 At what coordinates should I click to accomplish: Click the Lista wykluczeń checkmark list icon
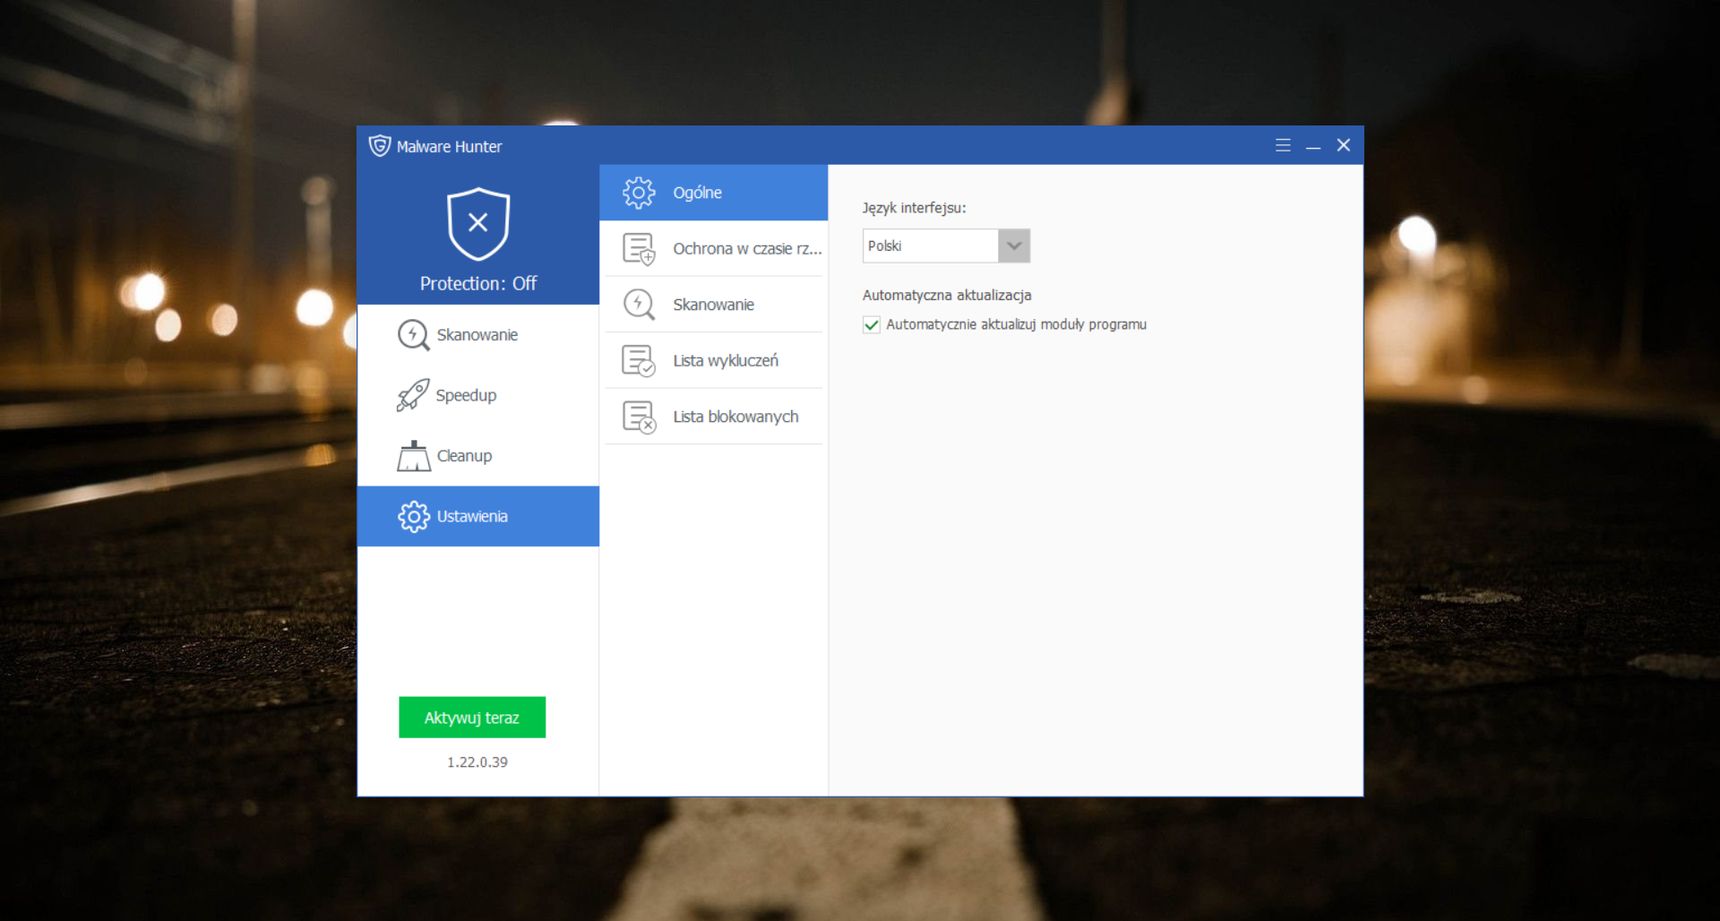pos(639,360)
